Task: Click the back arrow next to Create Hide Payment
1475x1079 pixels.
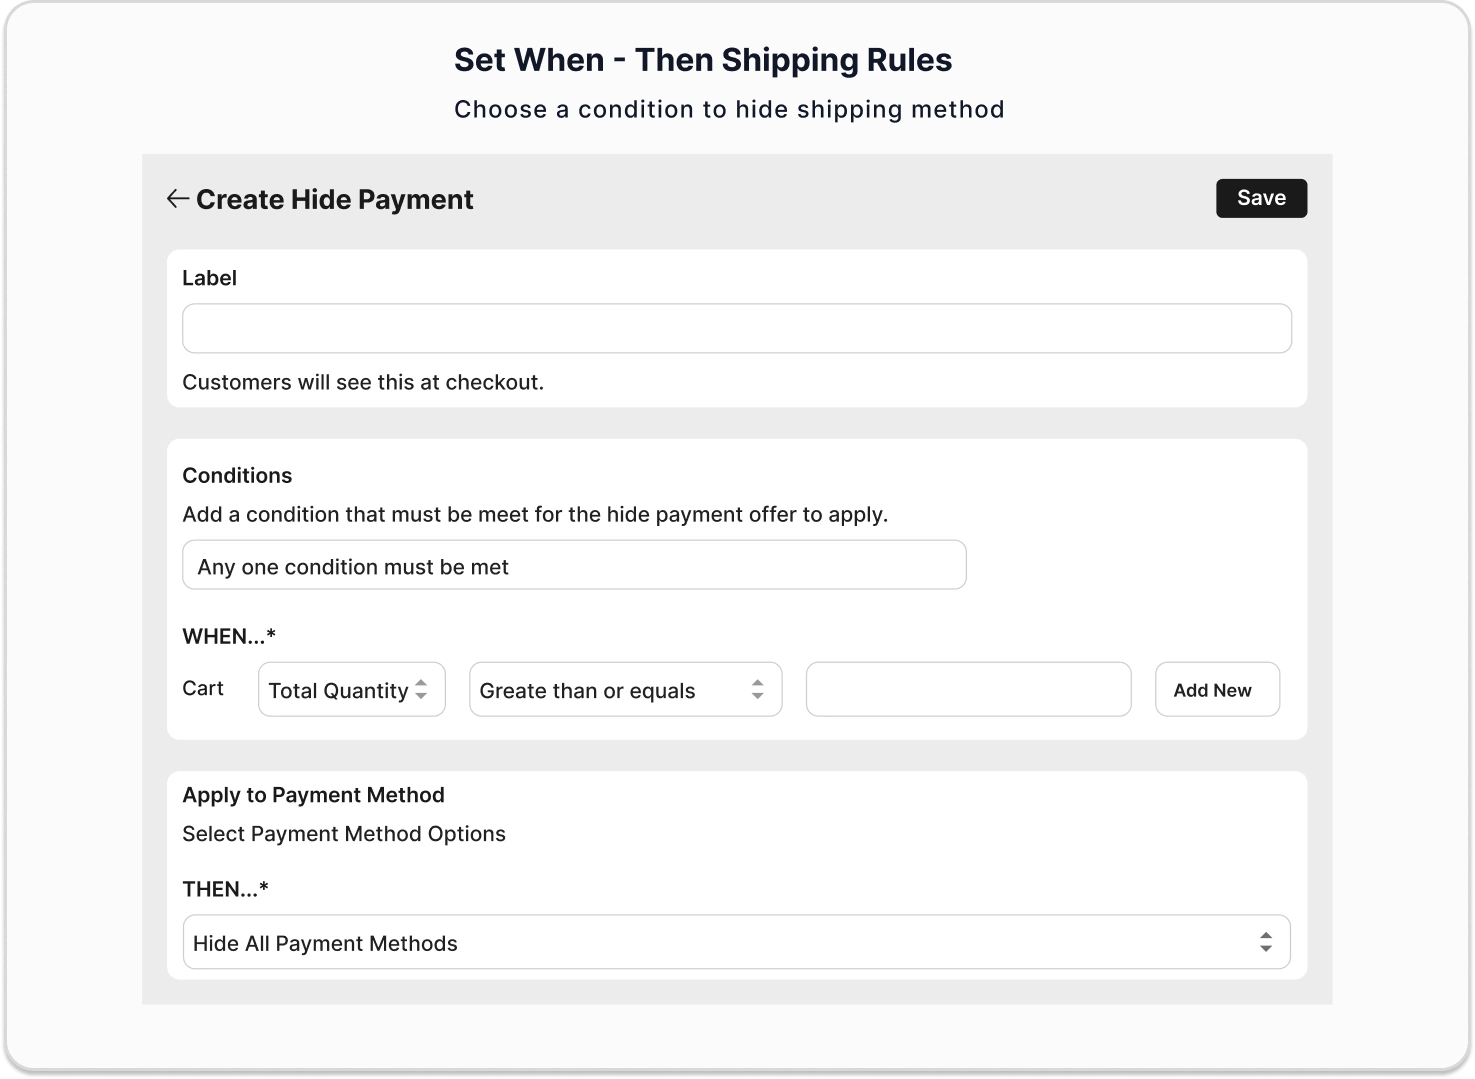Action: point(177,198)
